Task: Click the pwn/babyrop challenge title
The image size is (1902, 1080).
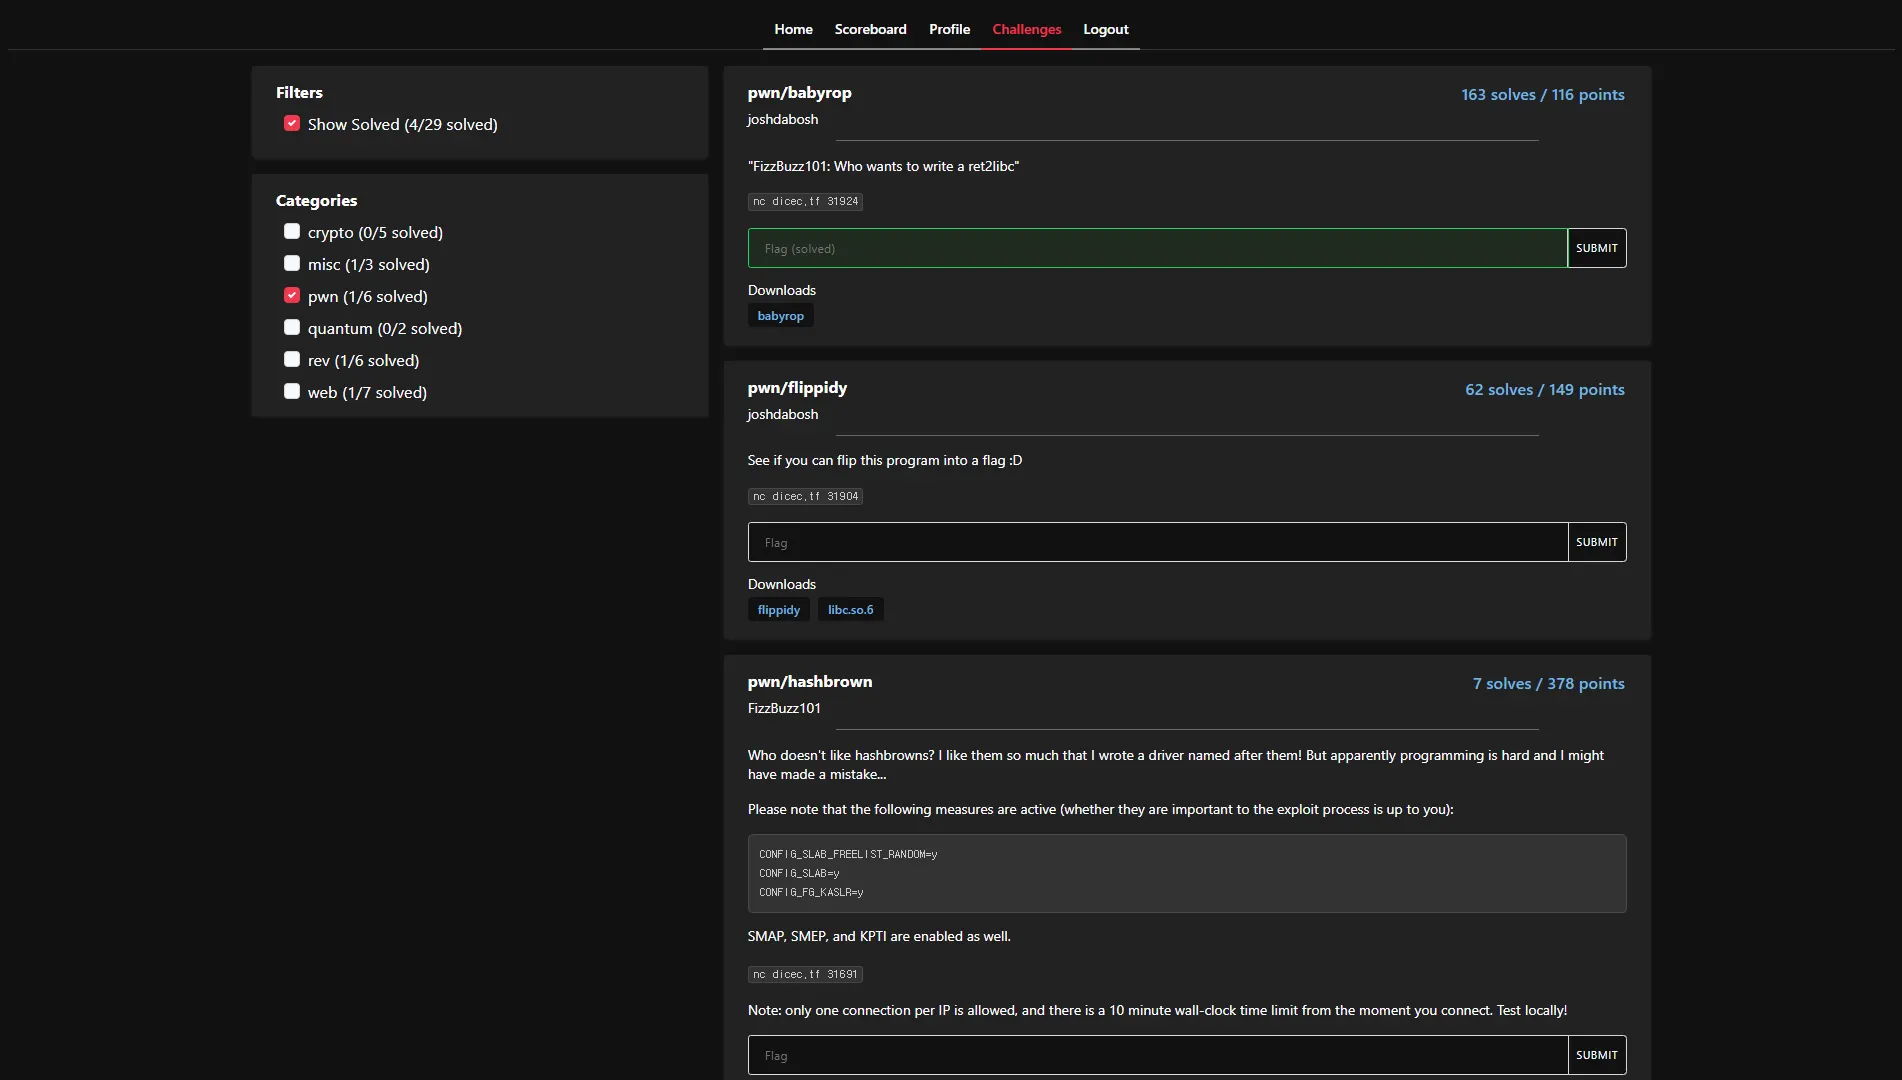Action: [799, 93]
